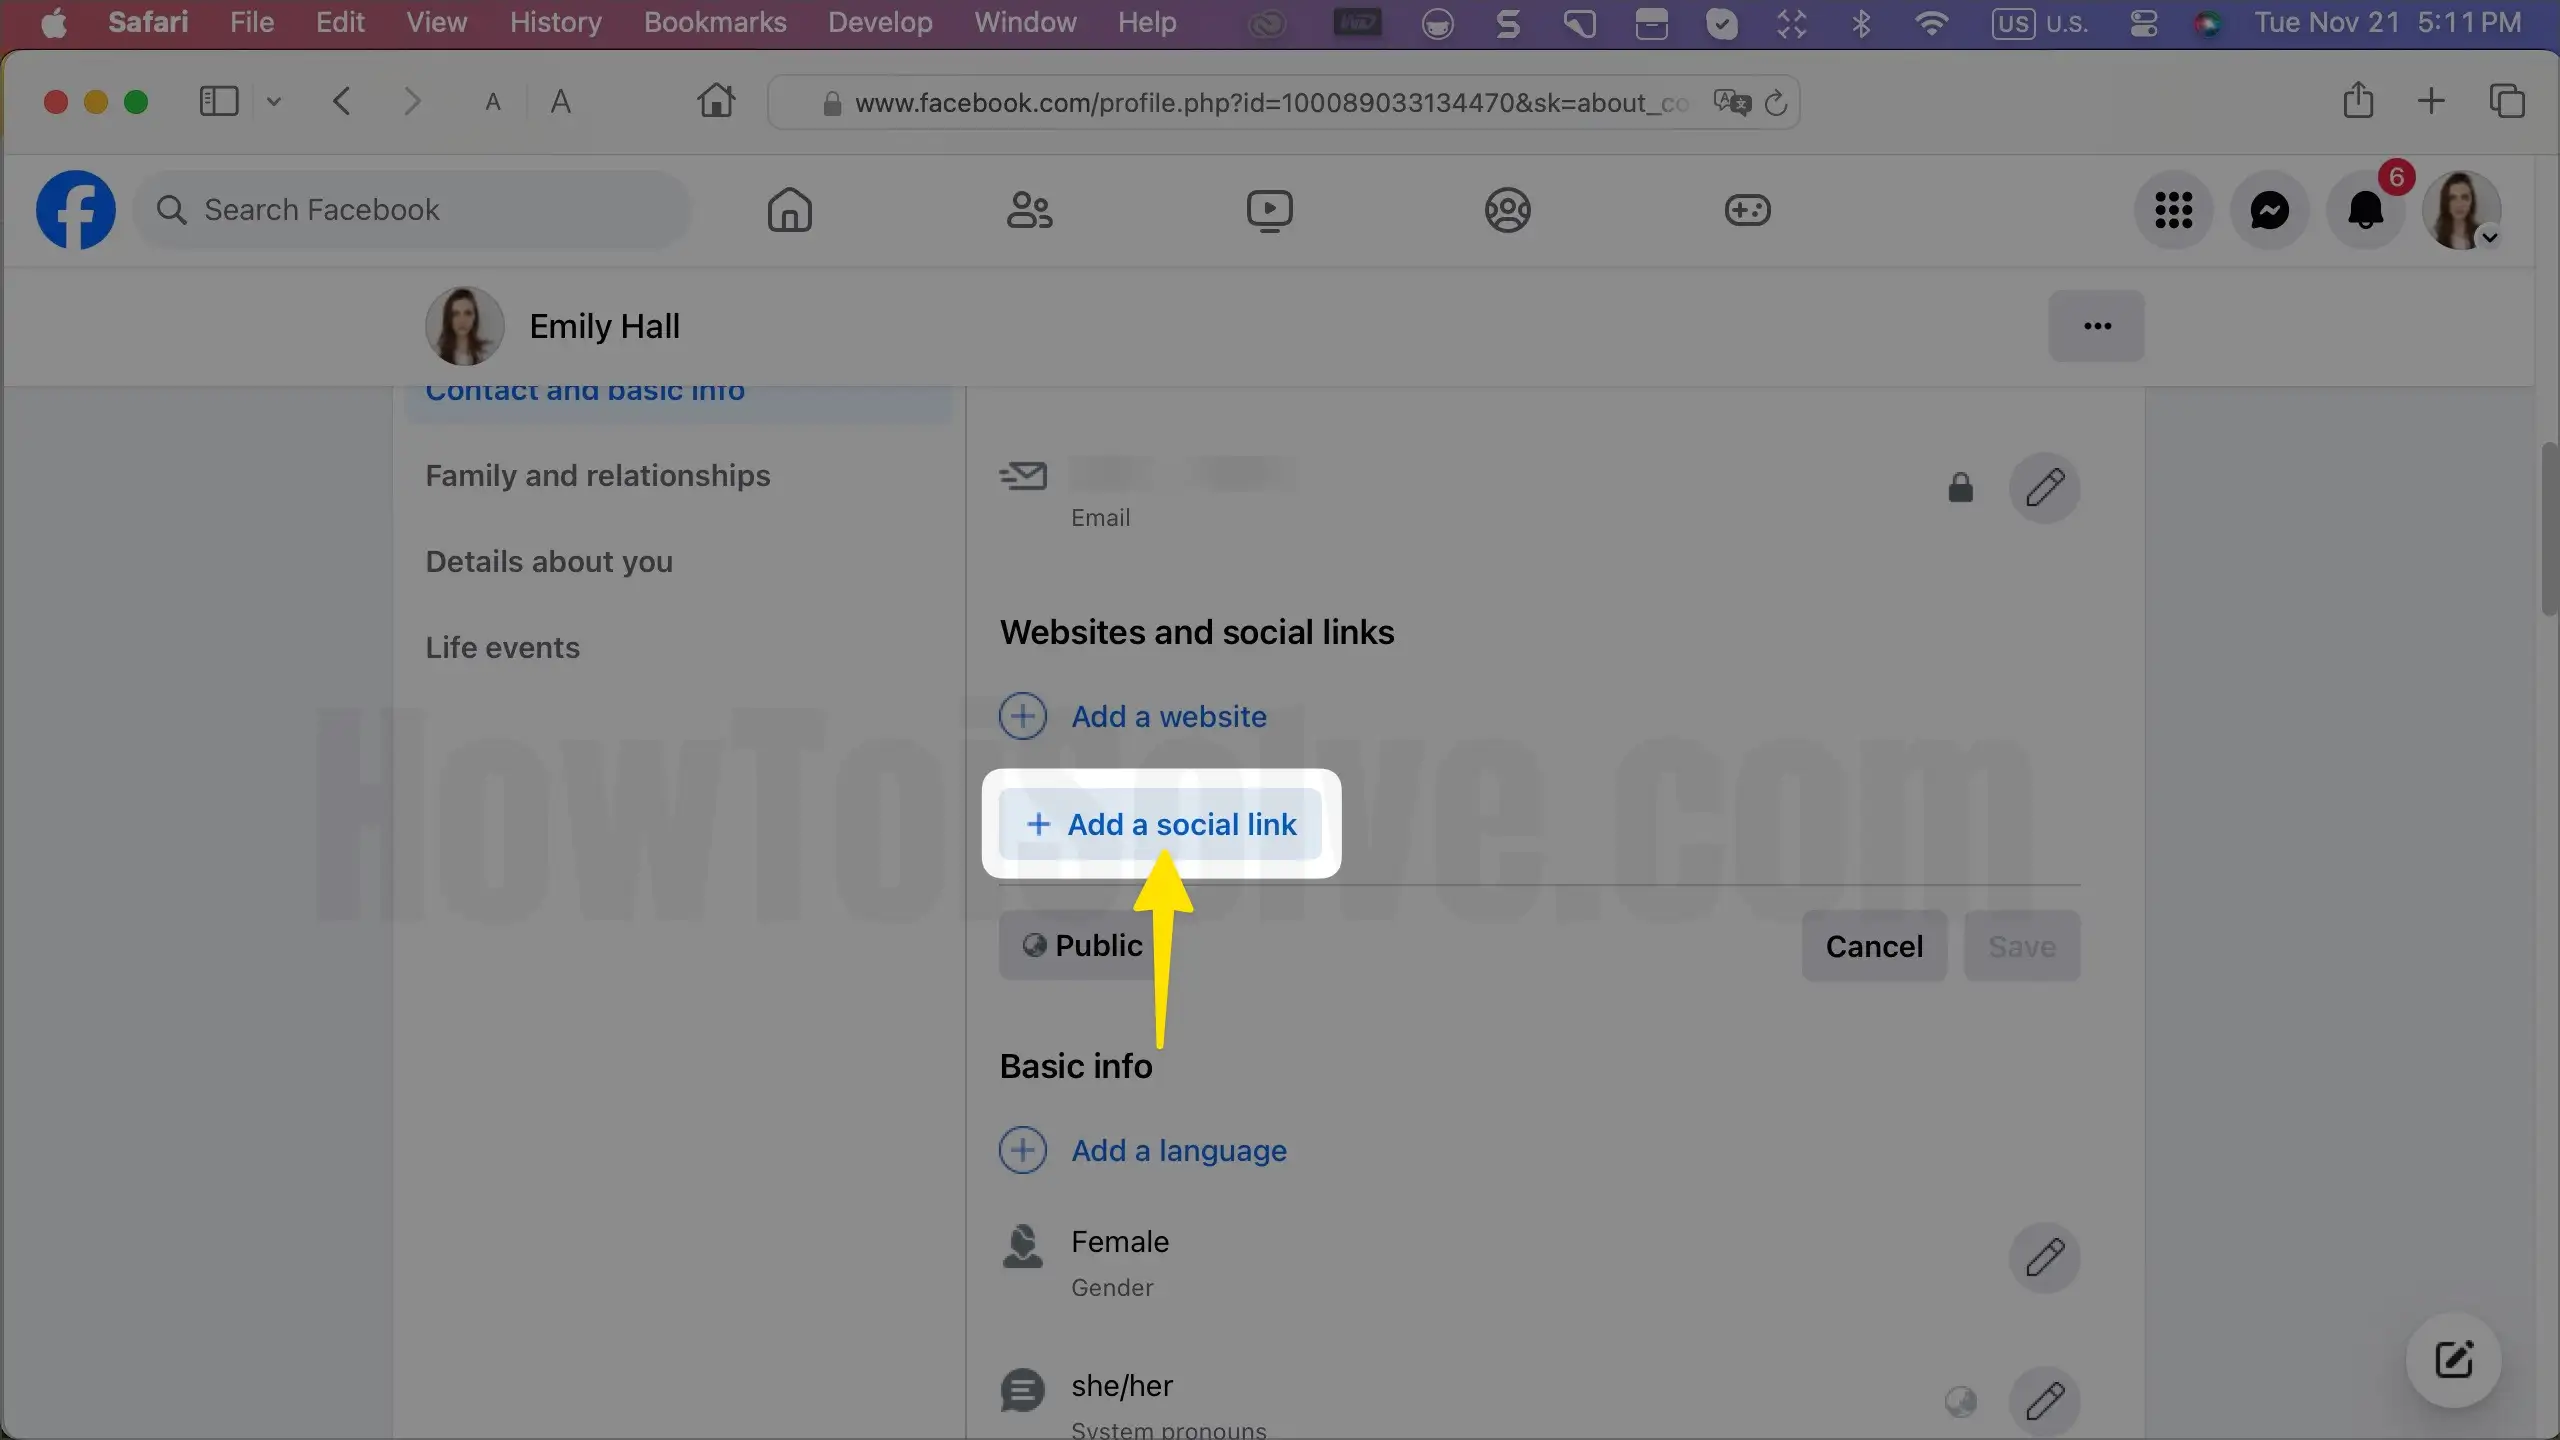The height and width of the screenshot is (1440, 2560).
Task: Edit Gender with pencil icon
Action: [2044, 1257]
